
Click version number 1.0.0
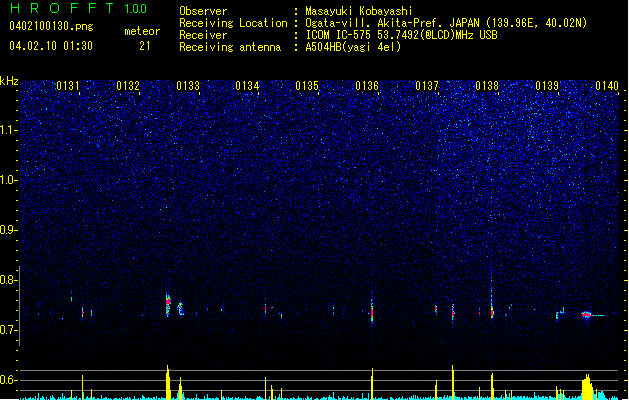(136, 9)
